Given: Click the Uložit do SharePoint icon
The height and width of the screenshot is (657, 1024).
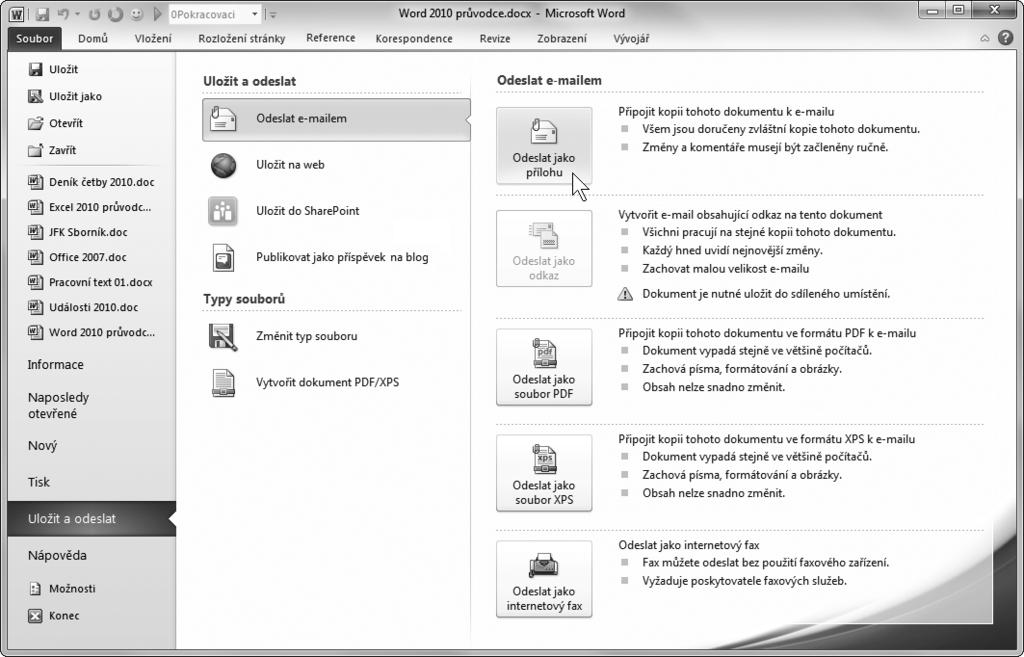Looking at the screenshot, I should point(223,212).
